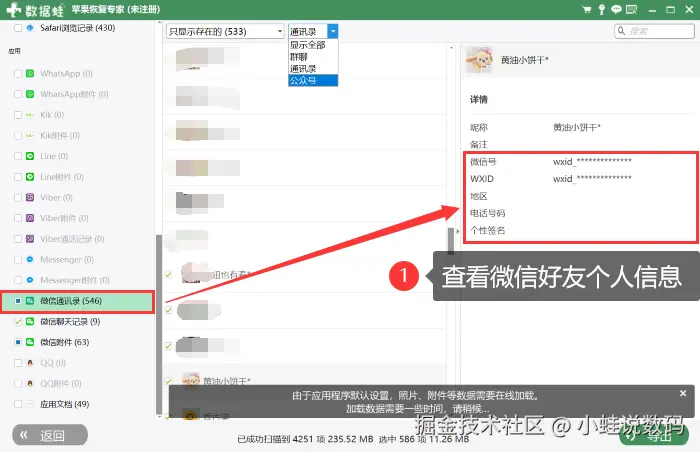Screen dimensions: 700x452
Task: Click the WhatsApp (0) app icon
Action: pos(30,73)
